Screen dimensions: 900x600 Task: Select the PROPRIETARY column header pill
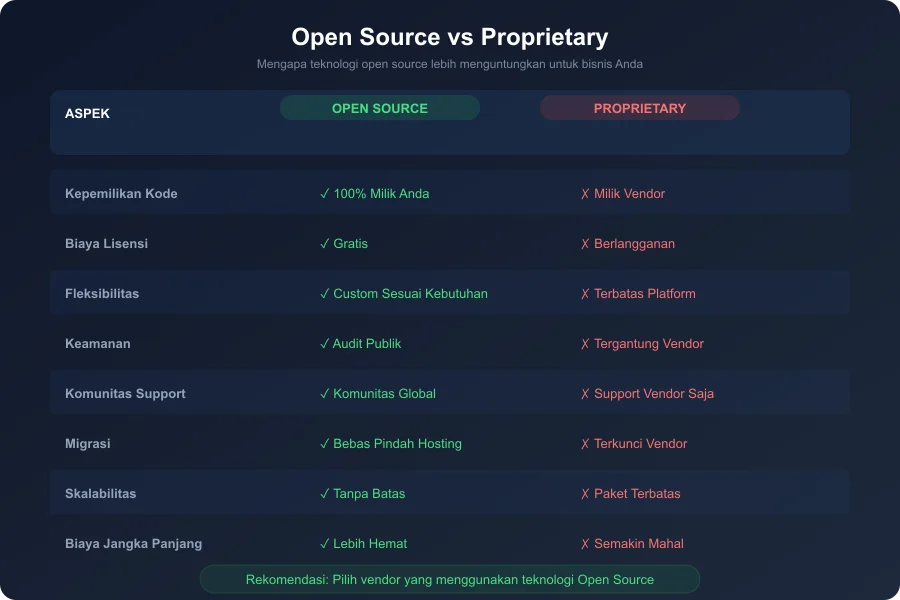(x=640, y=107)
